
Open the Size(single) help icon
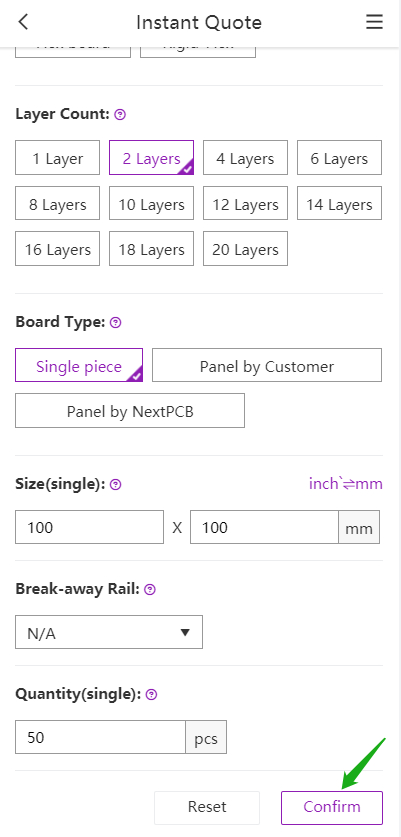click(x=115, y=485)
